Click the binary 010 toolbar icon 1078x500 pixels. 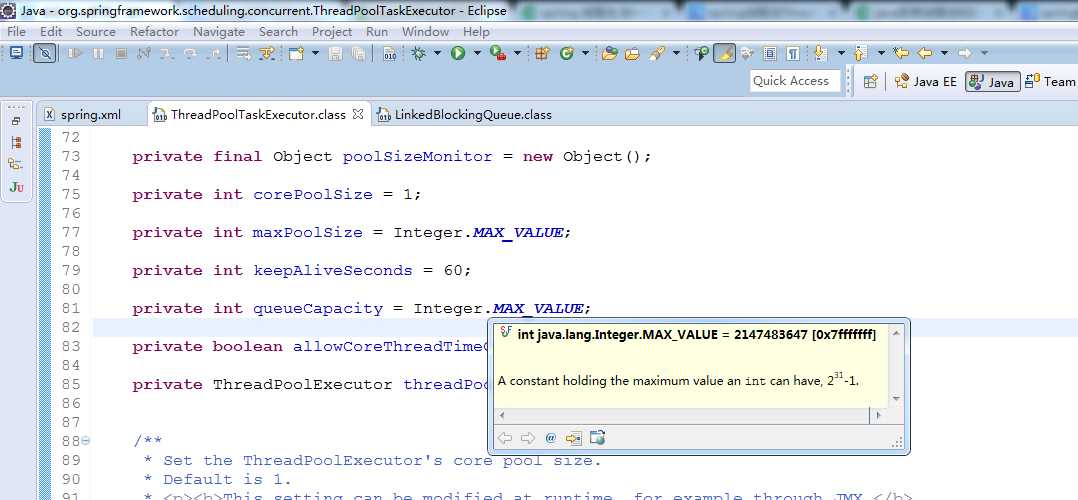390,53
